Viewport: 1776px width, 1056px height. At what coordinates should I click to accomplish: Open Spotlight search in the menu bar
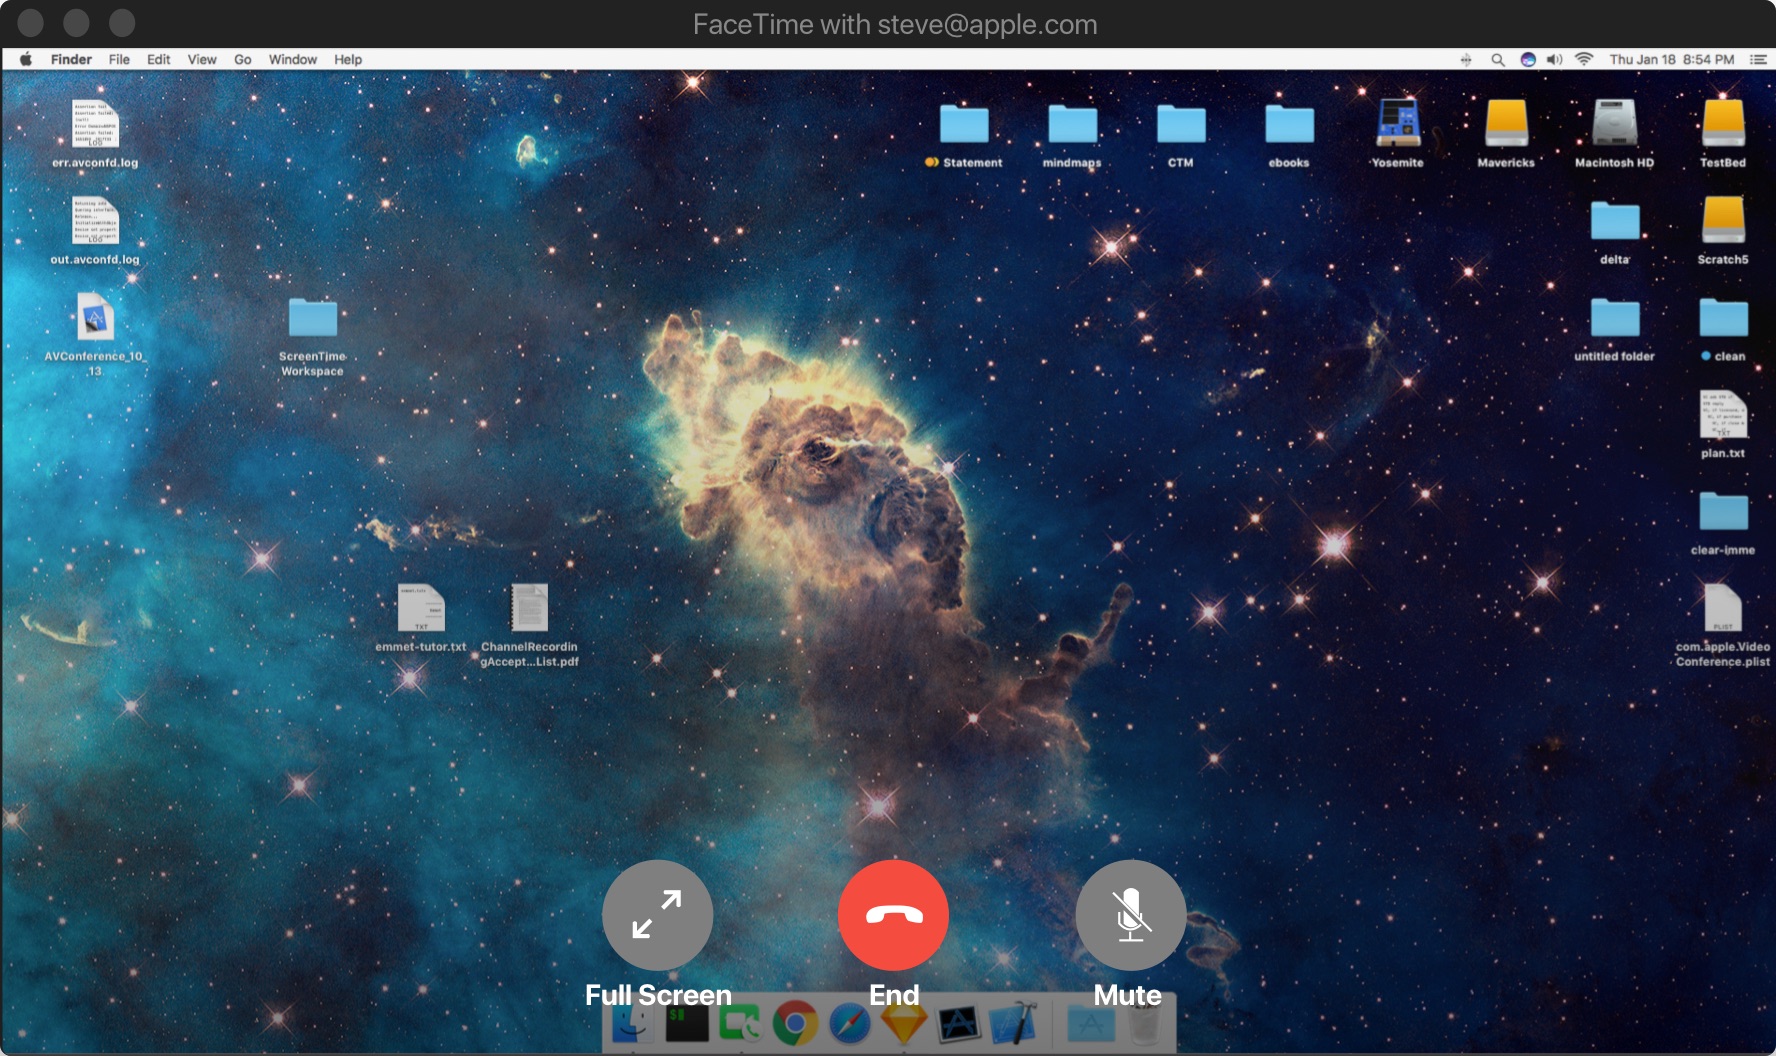[1497, 59]
